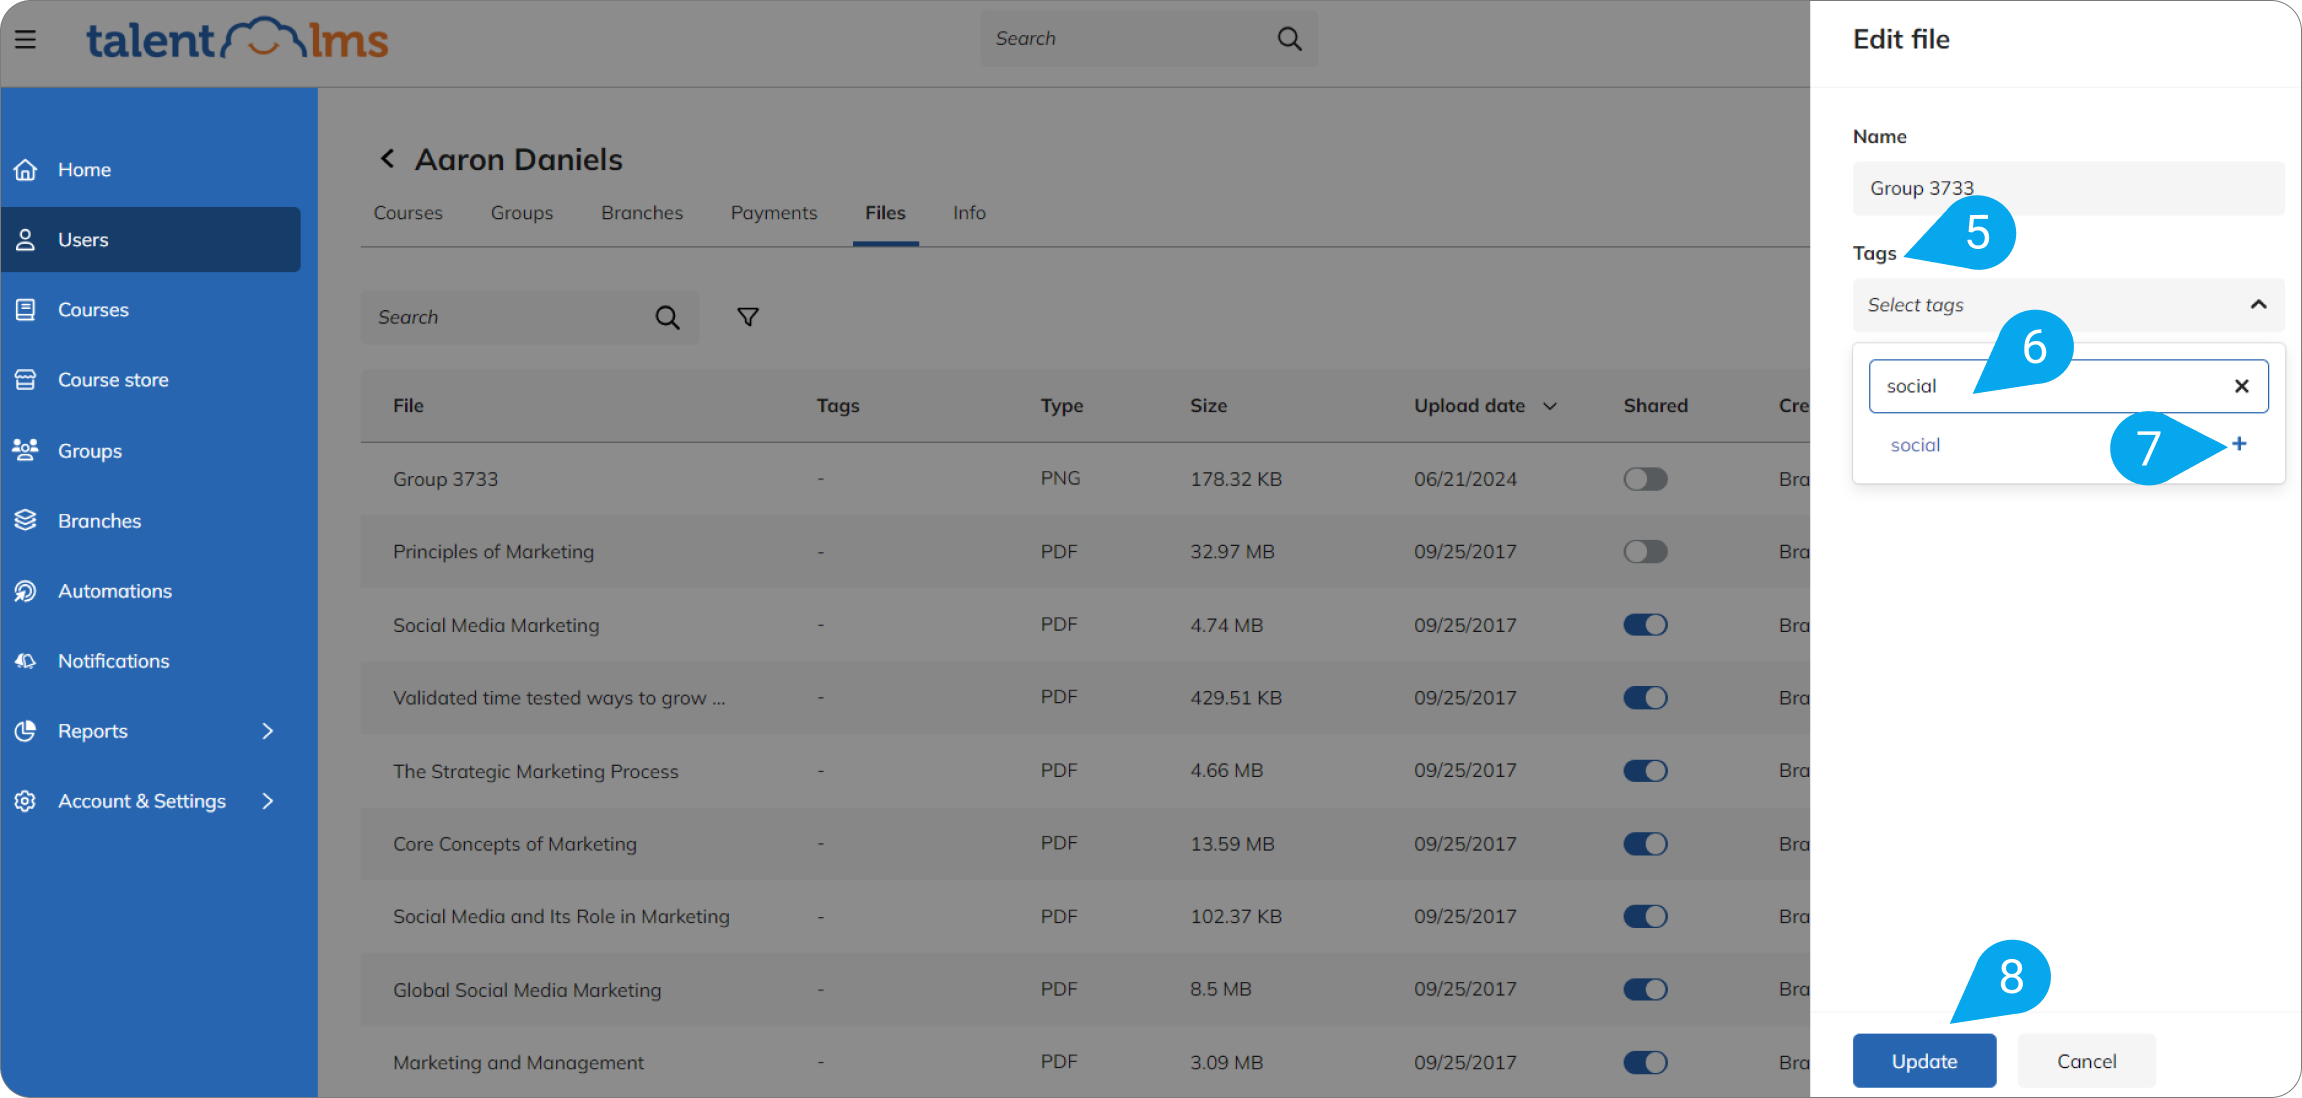Toggle Shared for The Strategic Marketing Process
The width and height of the screenshot is (2302, 1098).
click(1645, 771)
